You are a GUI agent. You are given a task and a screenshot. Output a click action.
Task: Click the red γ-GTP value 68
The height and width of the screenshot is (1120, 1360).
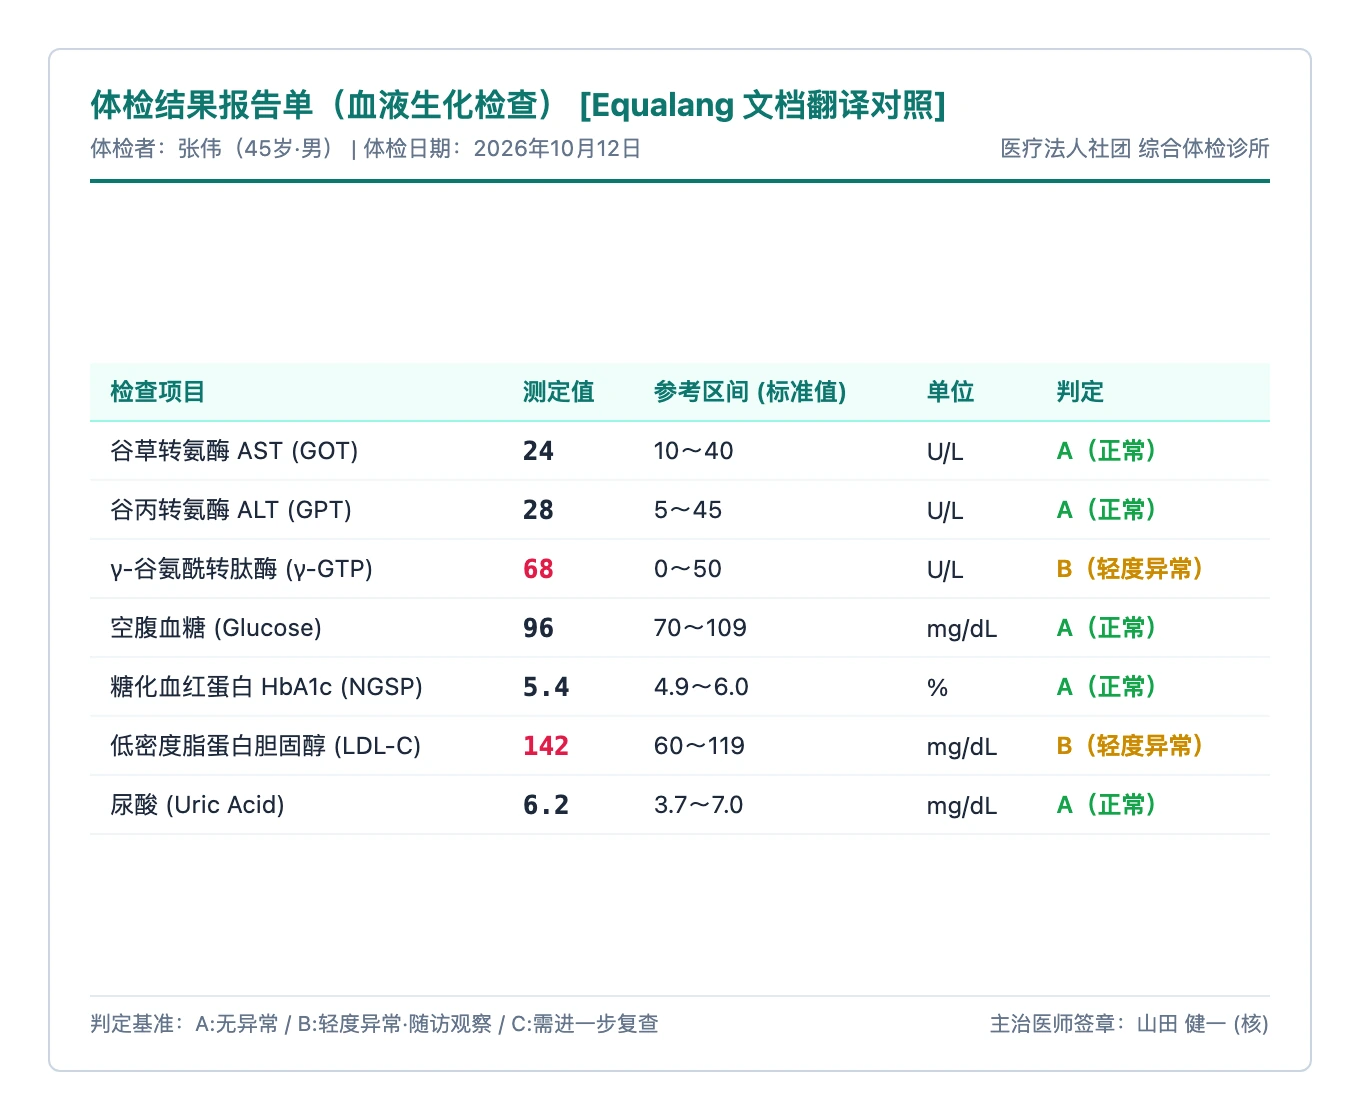(538, 569)
